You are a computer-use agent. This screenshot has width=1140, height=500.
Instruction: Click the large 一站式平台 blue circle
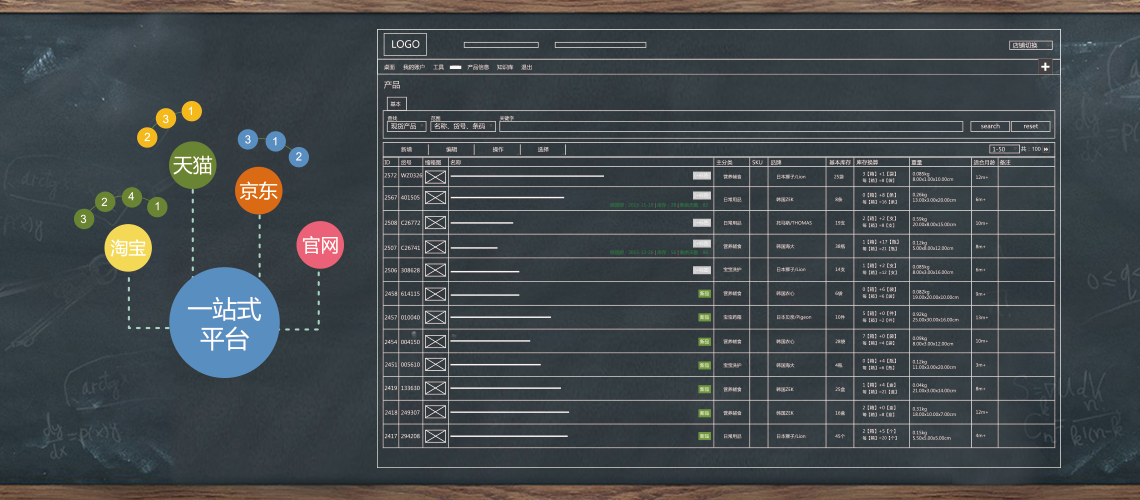point(224,322)
